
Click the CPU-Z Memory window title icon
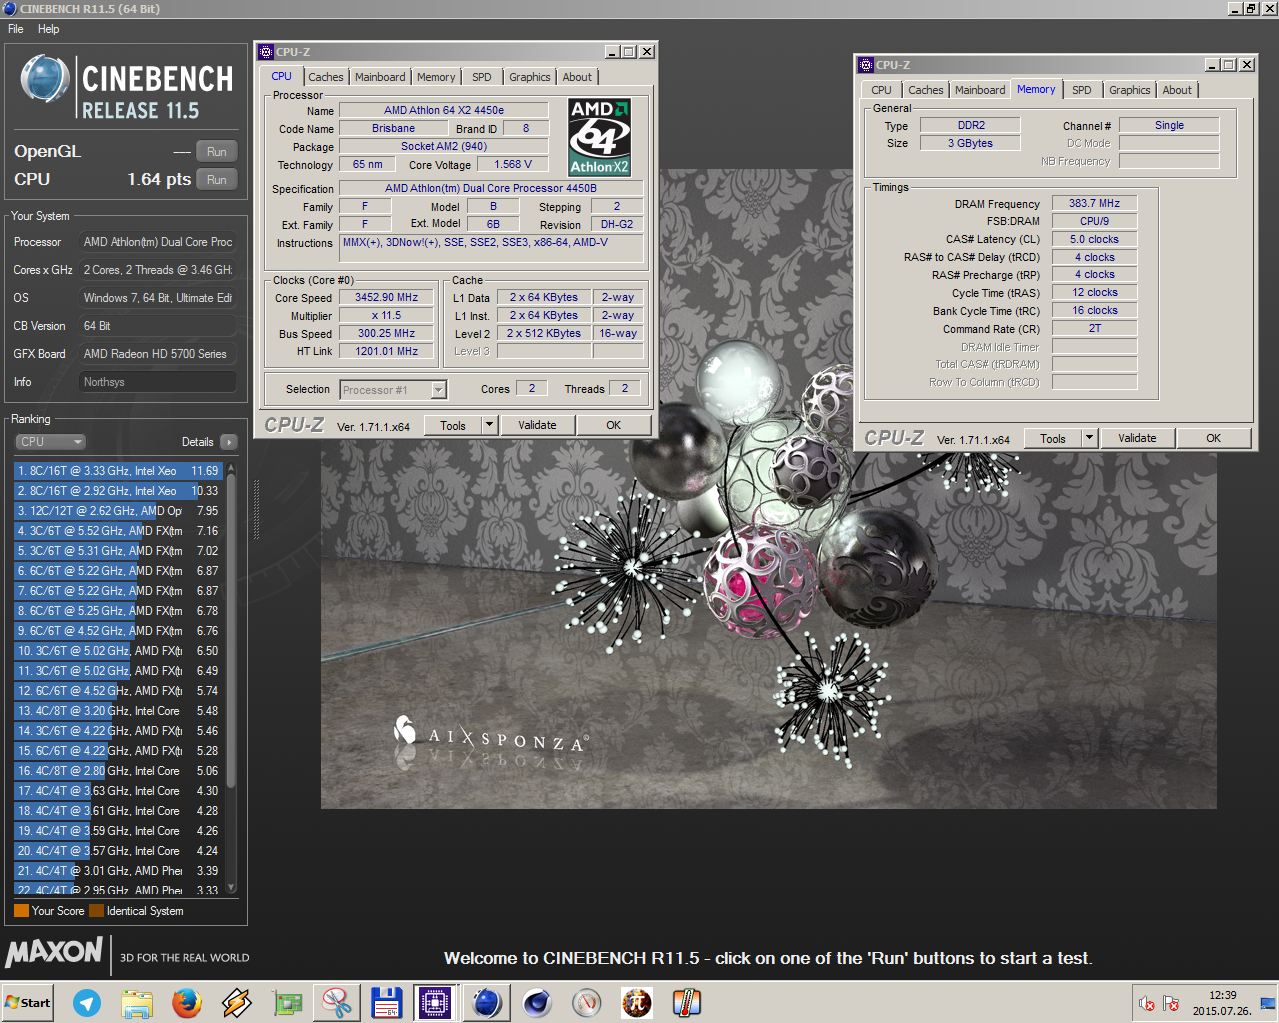866,65
